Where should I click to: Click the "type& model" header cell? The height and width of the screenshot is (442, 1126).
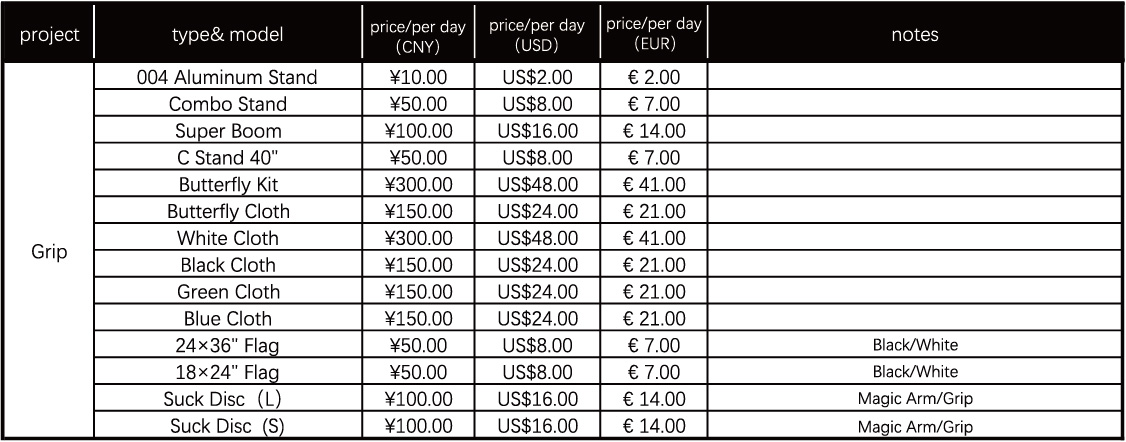tap(228, 35)
